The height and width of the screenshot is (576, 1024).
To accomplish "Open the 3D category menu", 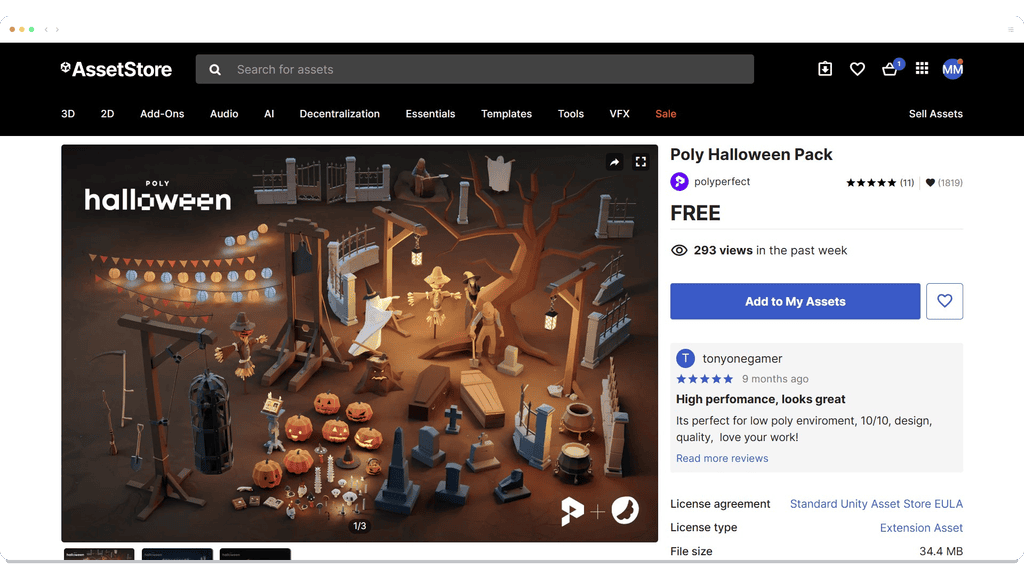I will [x=68, y=114].
